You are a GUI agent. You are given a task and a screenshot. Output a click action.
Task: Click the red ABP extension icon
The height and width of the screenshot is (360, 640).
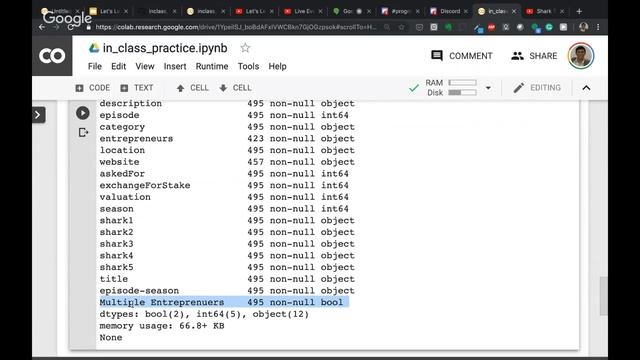point(491,27)
